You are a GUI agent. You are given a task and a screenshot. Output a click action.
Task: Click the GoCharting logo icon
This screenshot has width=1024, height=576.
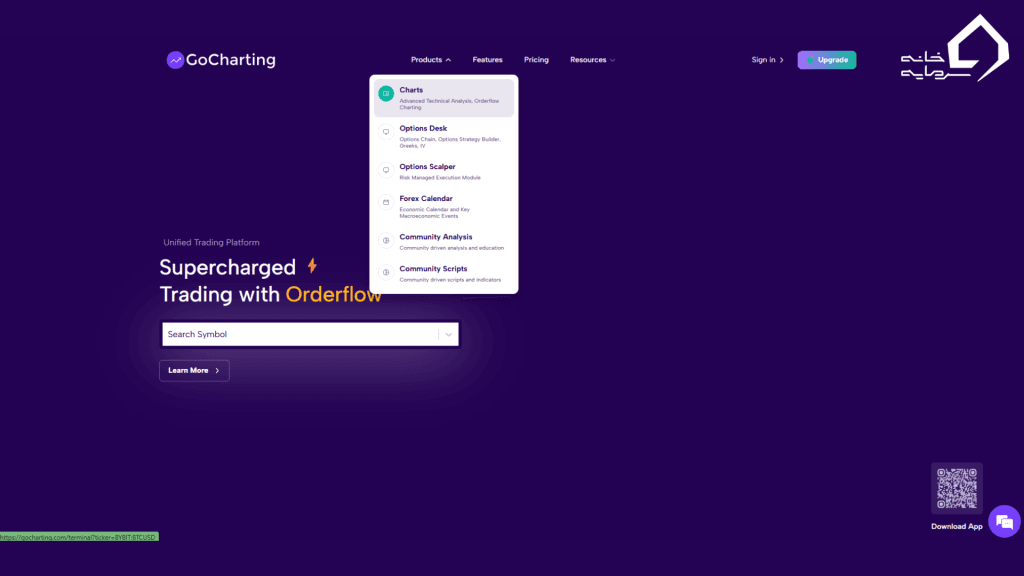coord(175,60)
